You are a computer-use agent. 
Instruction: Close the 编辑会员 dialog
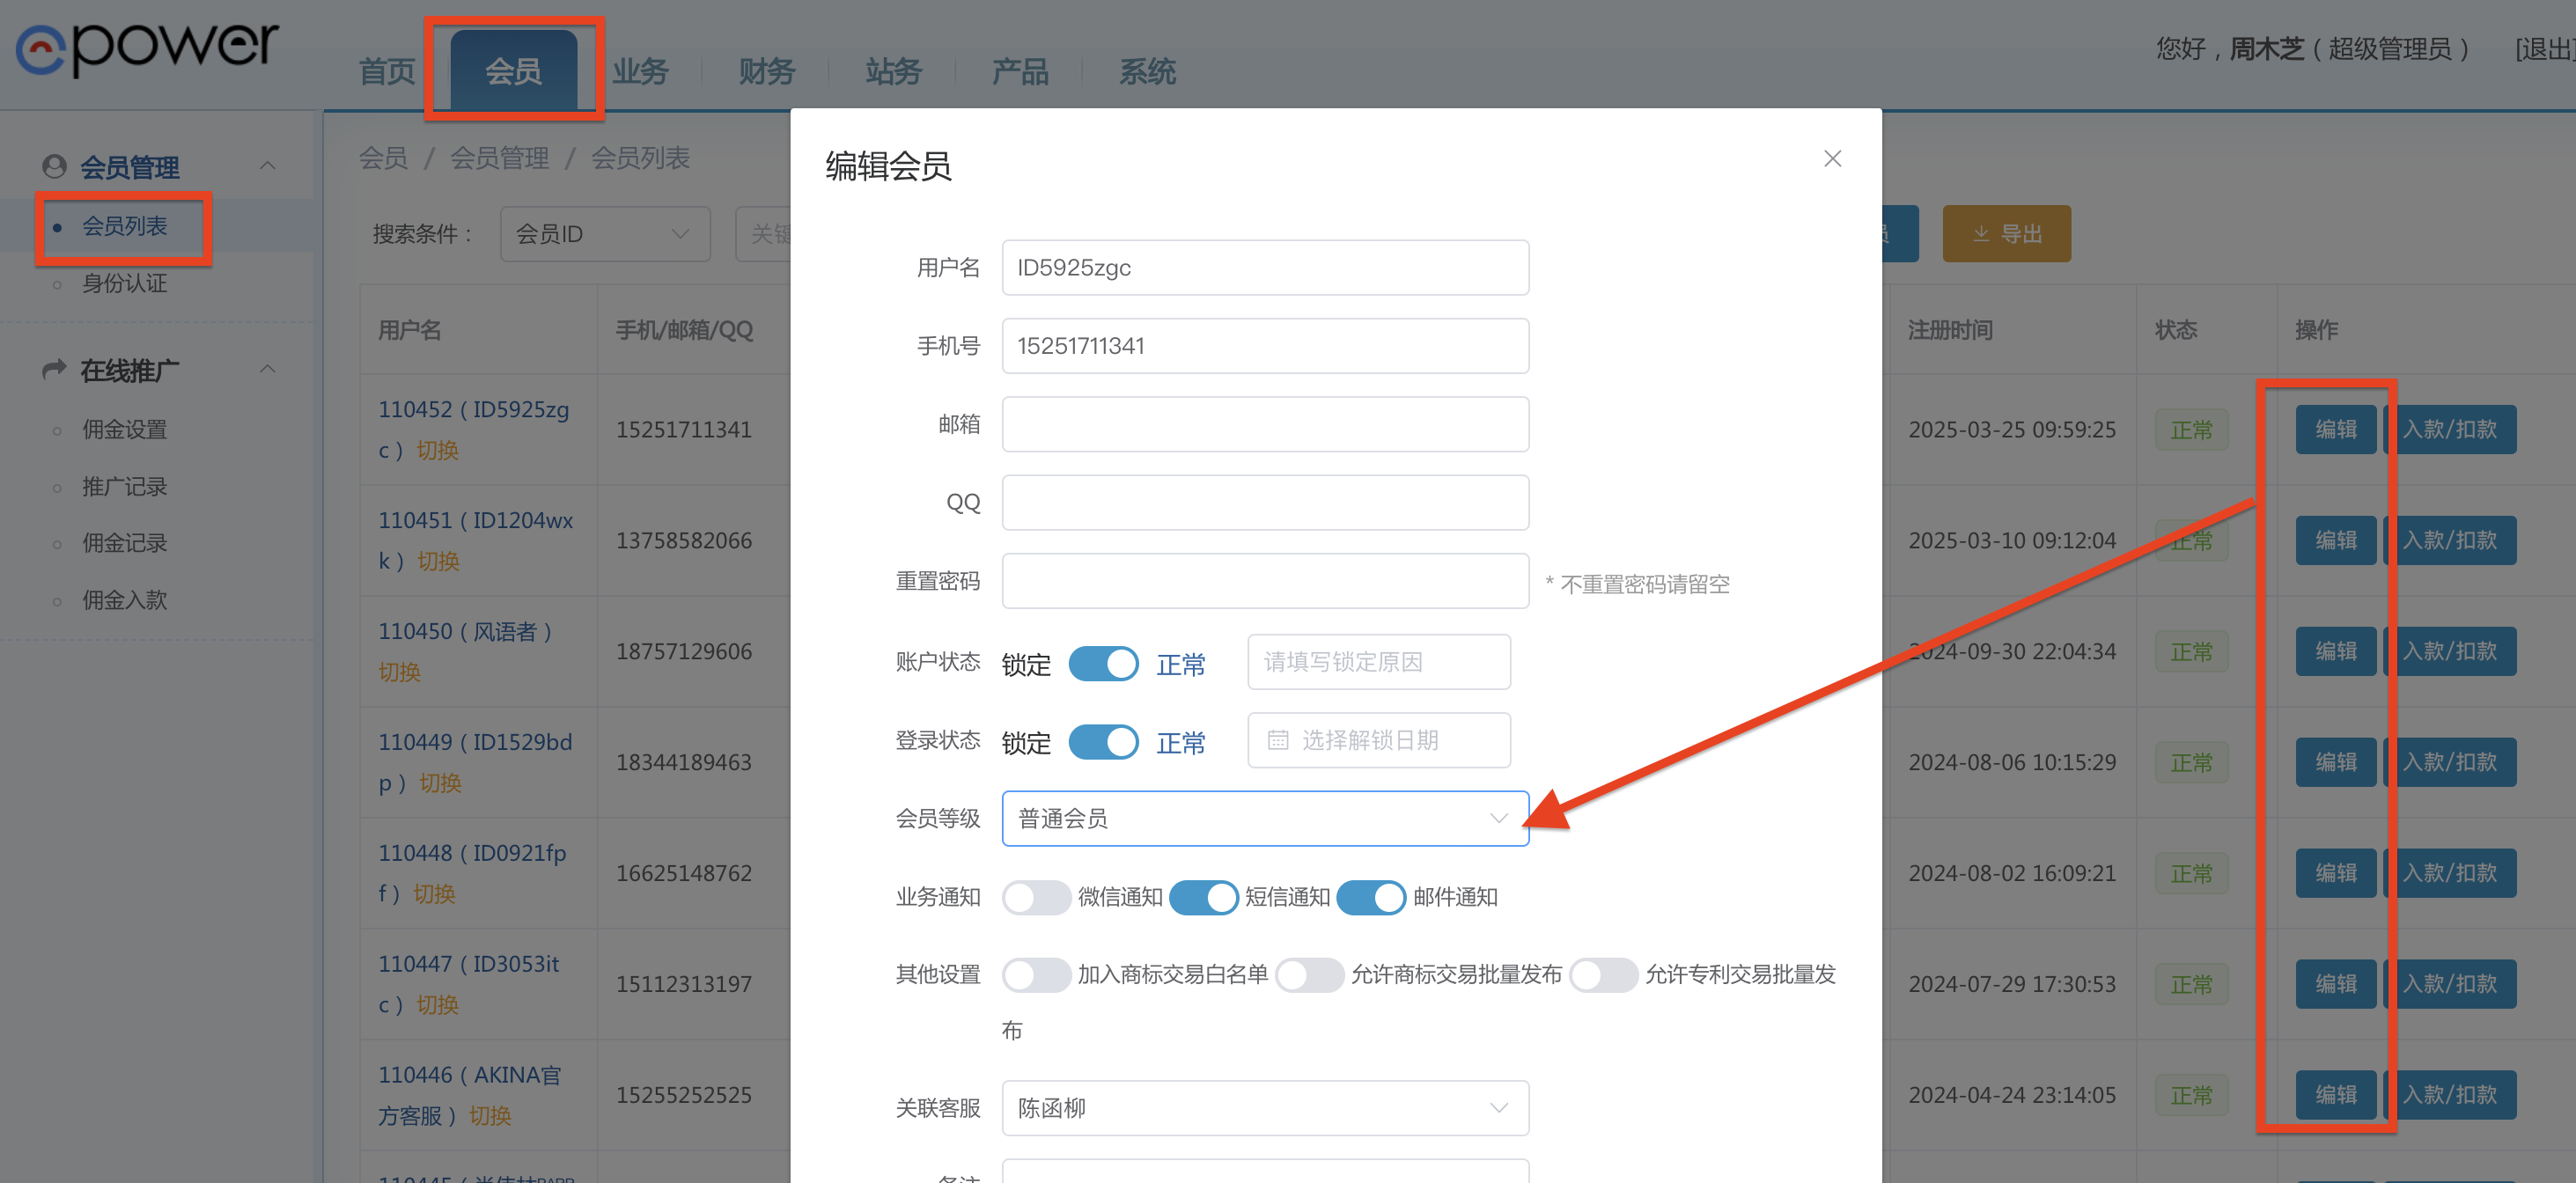point(1832,159)
